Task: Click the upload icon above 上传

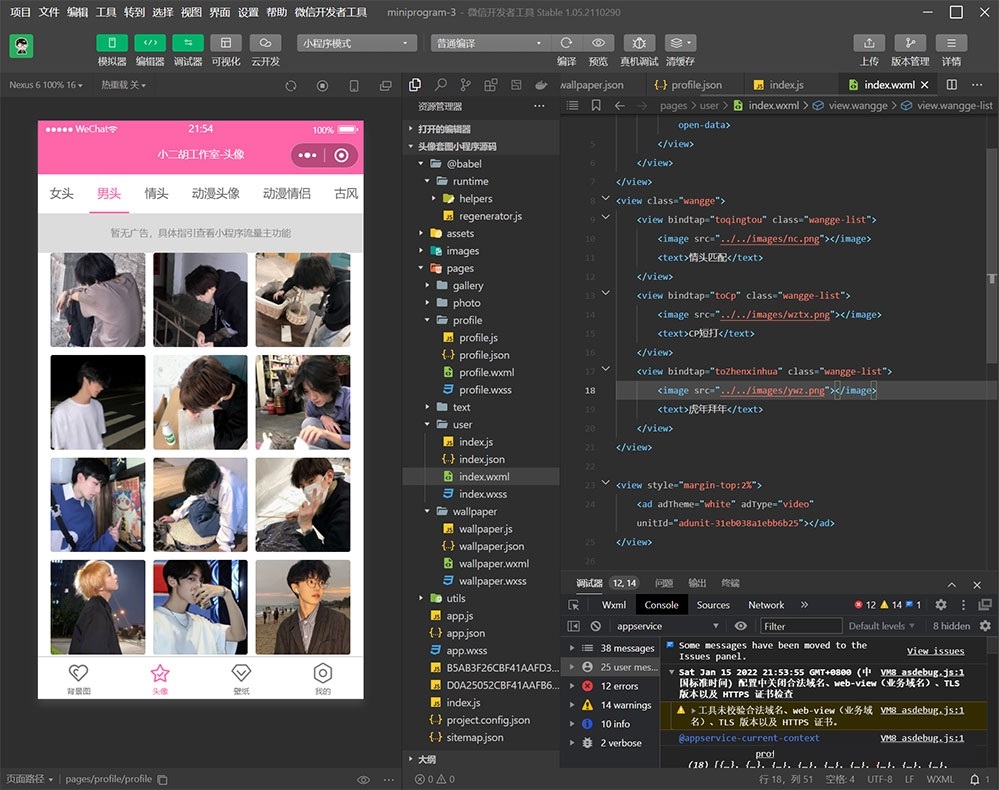Action: coord(869,43)
